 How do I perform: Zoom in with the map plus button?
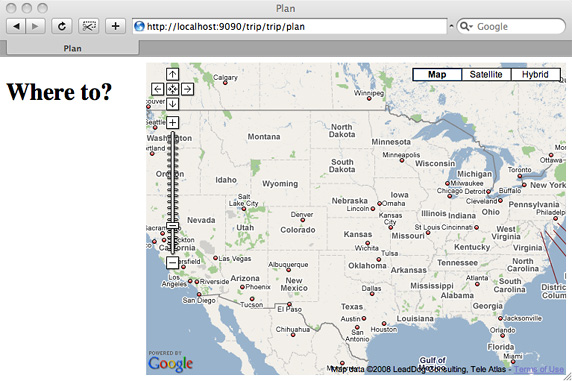[173, 122]
